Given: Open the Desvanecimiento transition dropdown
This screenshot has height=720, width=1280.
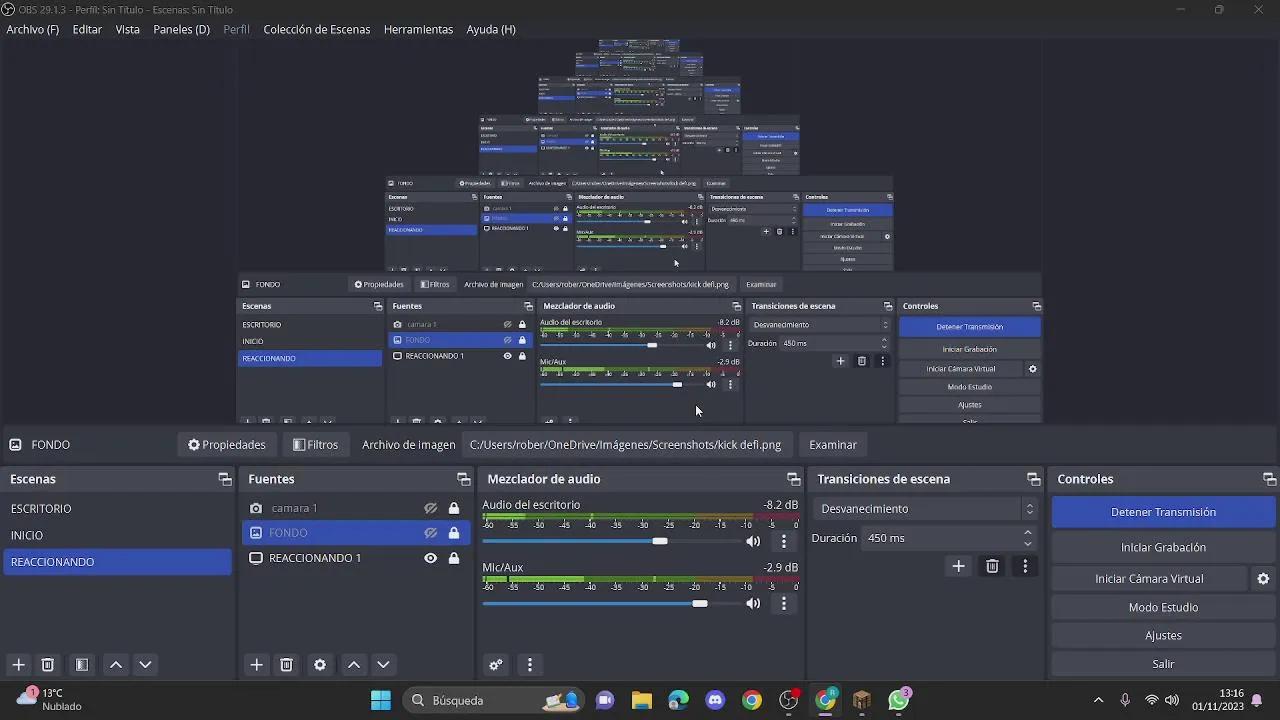Looking at the screenshot, I should pyautogui.click(x=925, y=509).
